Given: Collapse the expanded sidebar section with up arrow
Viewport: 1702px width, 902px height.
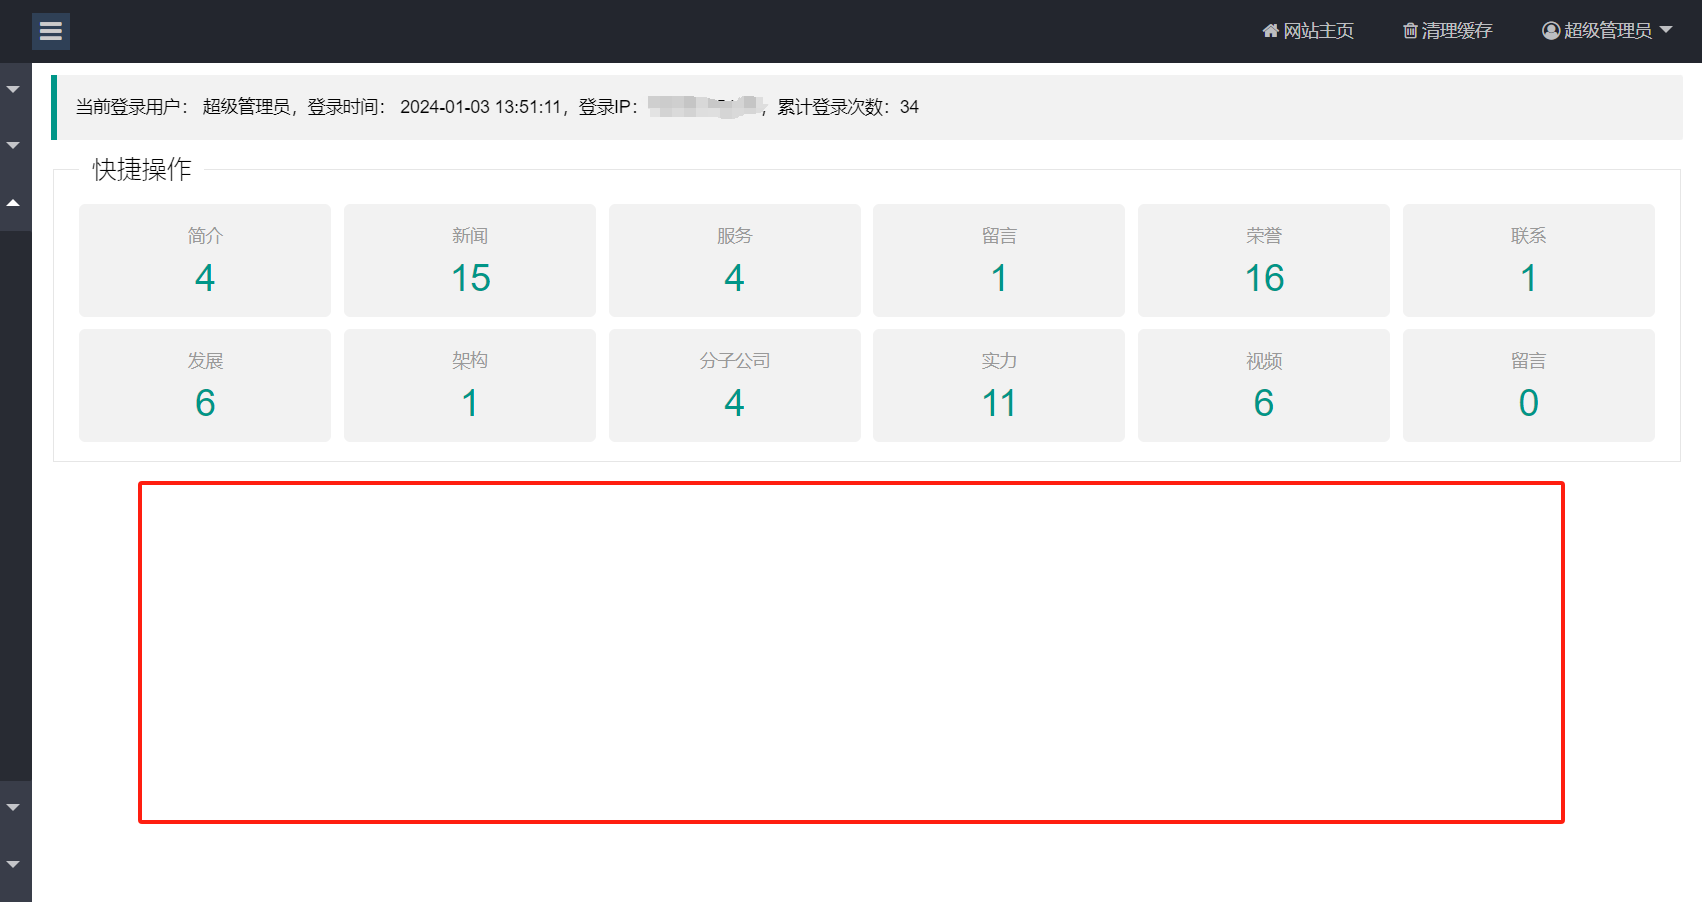Looking at the screenshot, I should pyautogui.click(x=13, y=203).
